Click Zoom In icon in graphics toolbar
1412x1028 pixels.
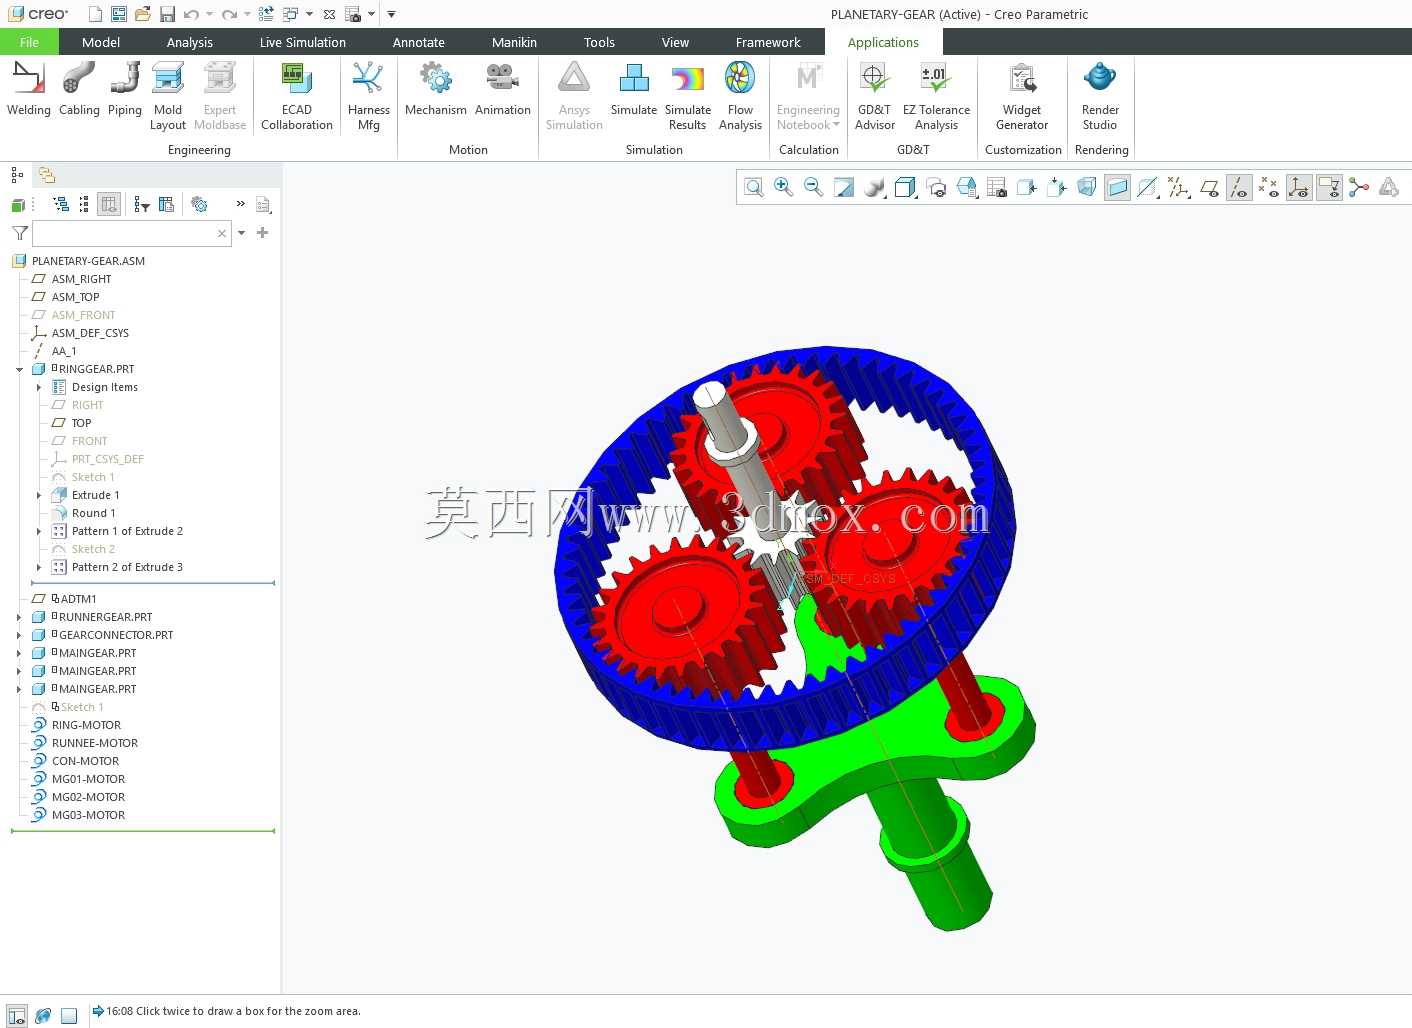point(783,187)
